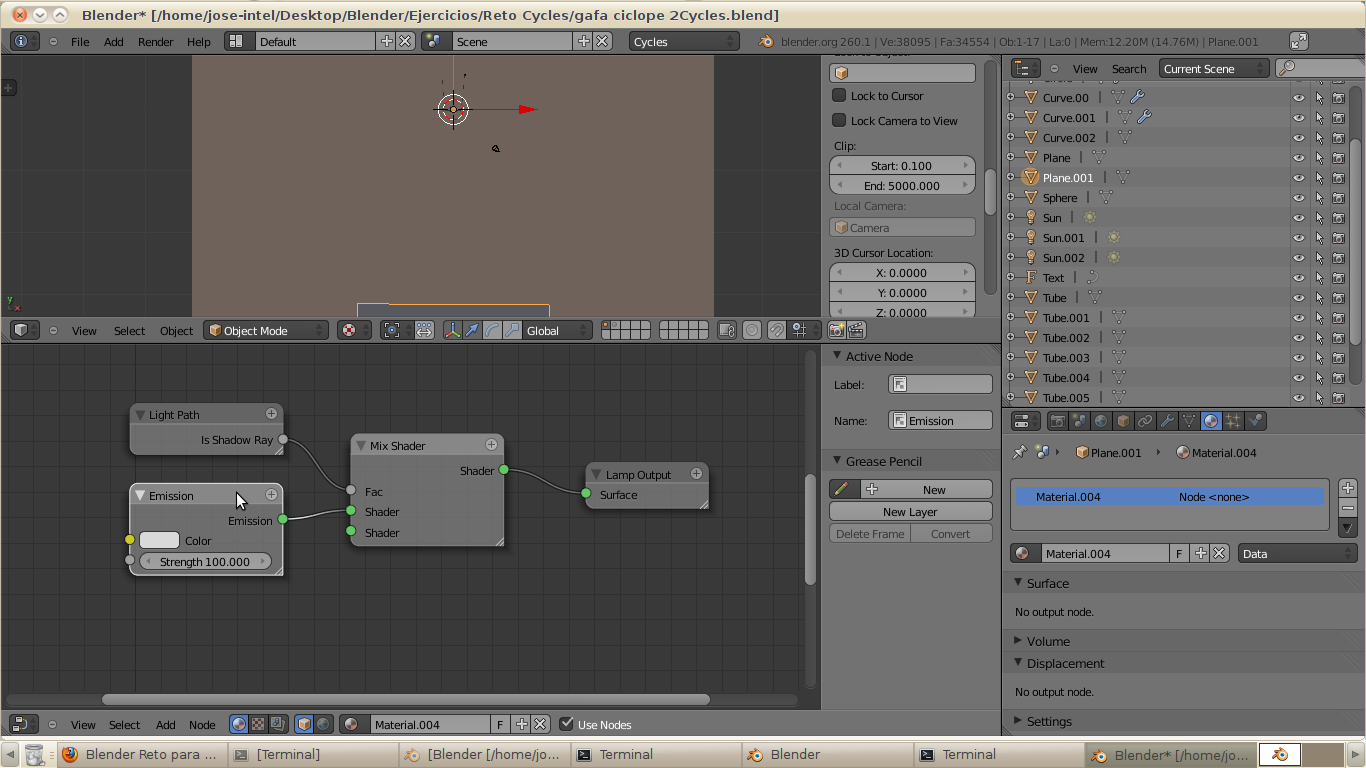Open the World properties tab globe icon
The image size is (1366, 768).
point(1101,421)
